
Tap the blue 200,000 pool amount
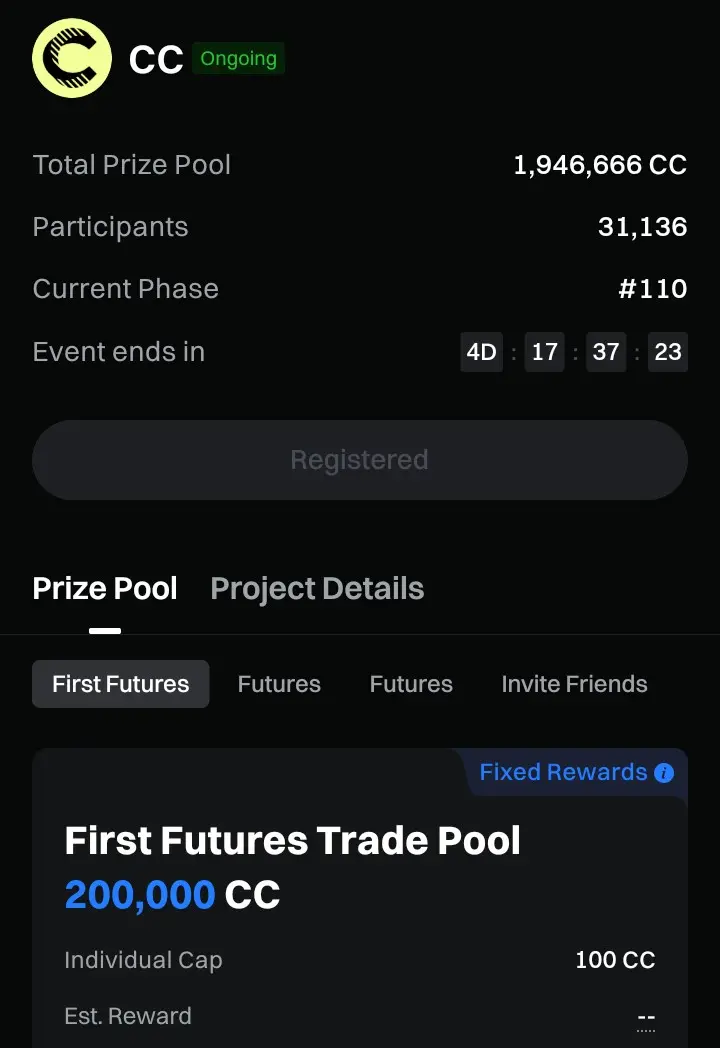[140, 895]
